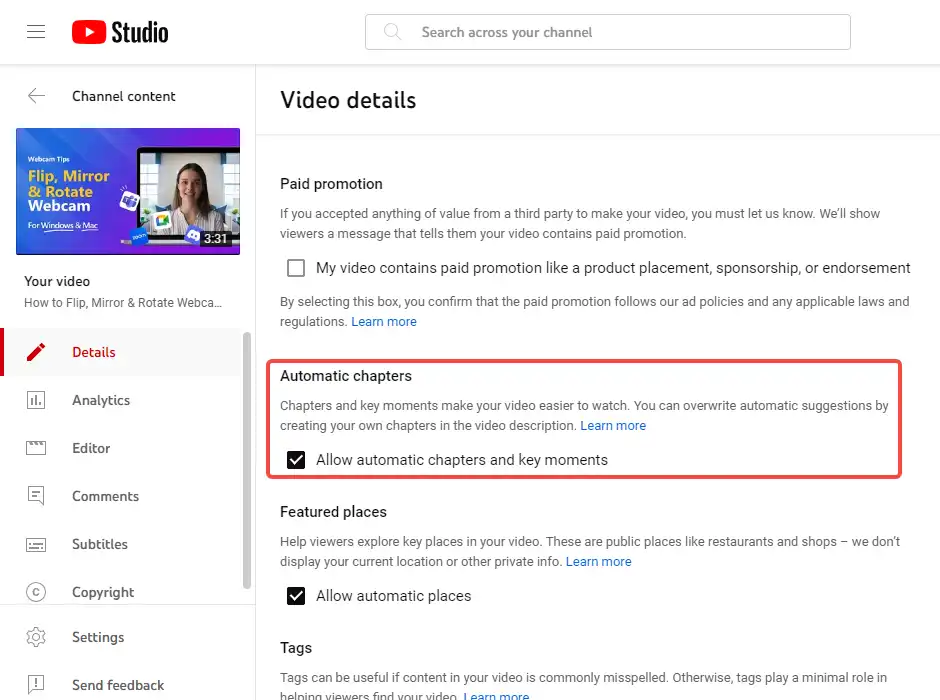Open the Settings gear icon
The image size is (940, 700).
coord(36,637)
